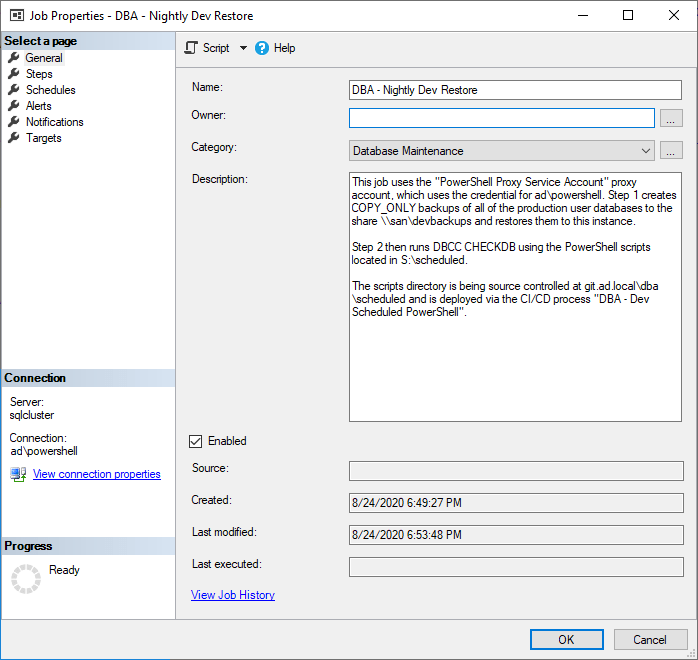Switch to the Schedules page
Image resolution: width=698 pixels, height=660 pixels.
click(x=51, y=90)
